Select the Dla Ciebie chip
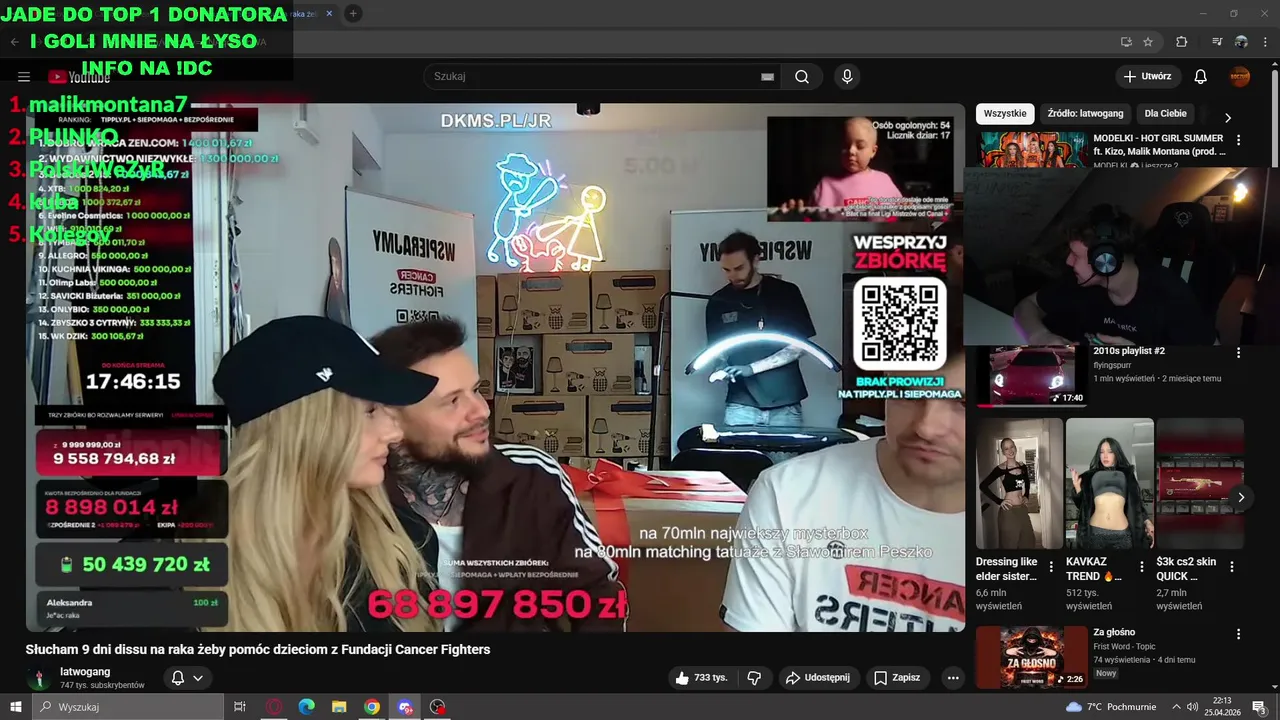Image resolution: width=1280 pixels, height=720 pixels. [x=1165, y=114]
